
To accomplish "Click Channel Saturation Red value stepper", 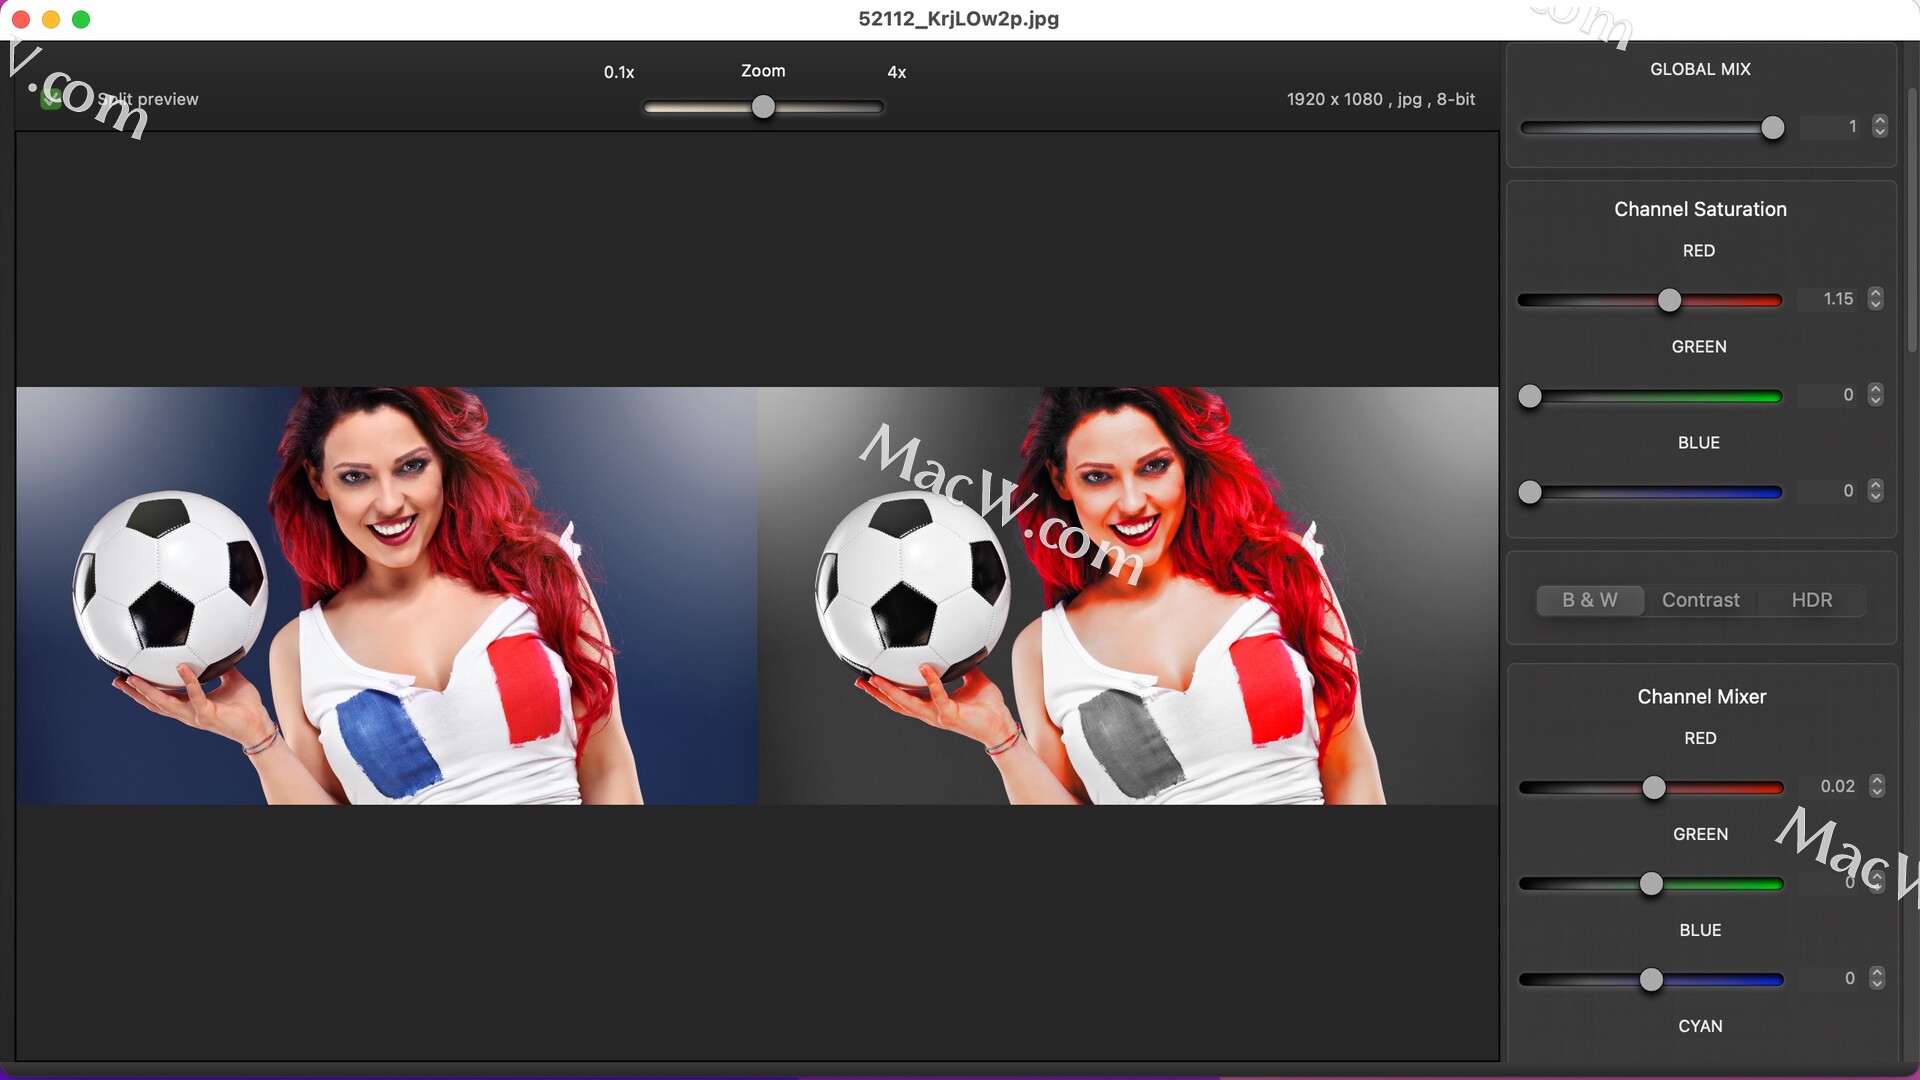I will [1876, 299].
